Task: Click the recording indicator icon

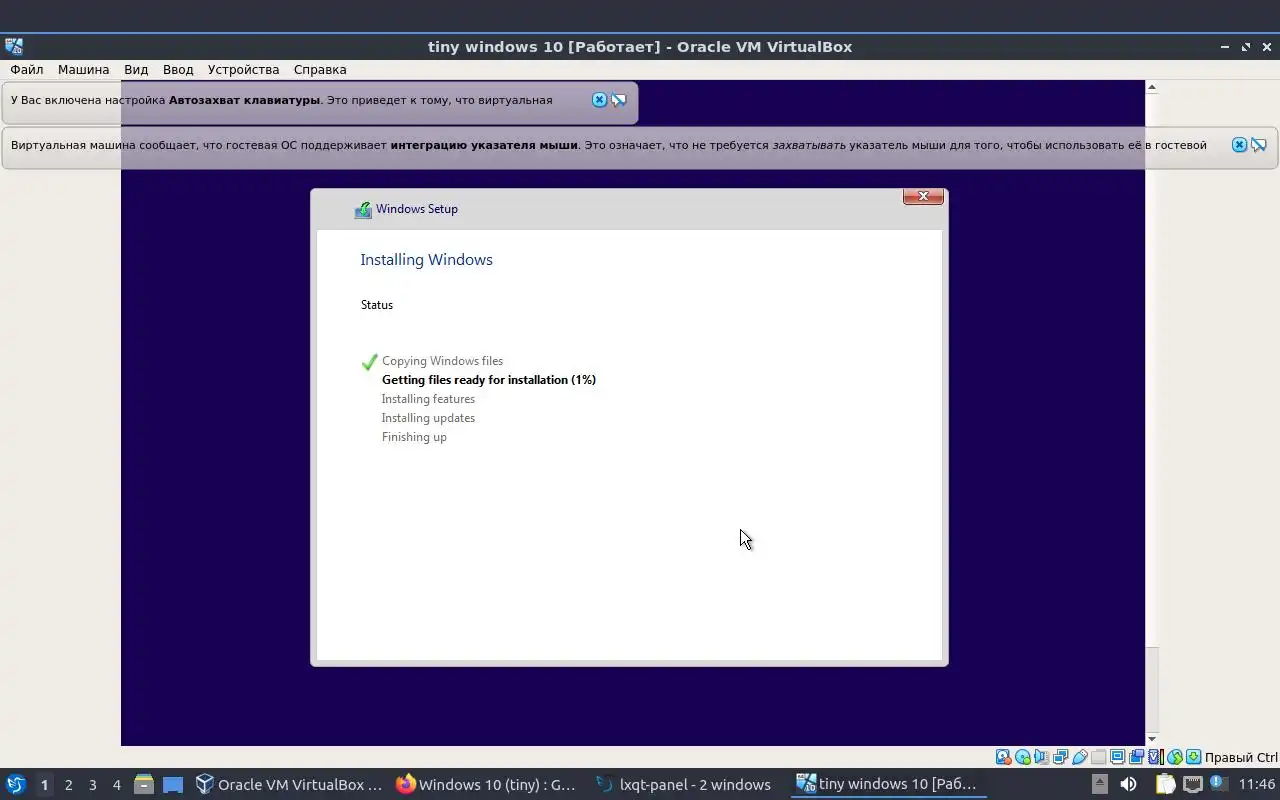Action: (x=1137, y=757)
